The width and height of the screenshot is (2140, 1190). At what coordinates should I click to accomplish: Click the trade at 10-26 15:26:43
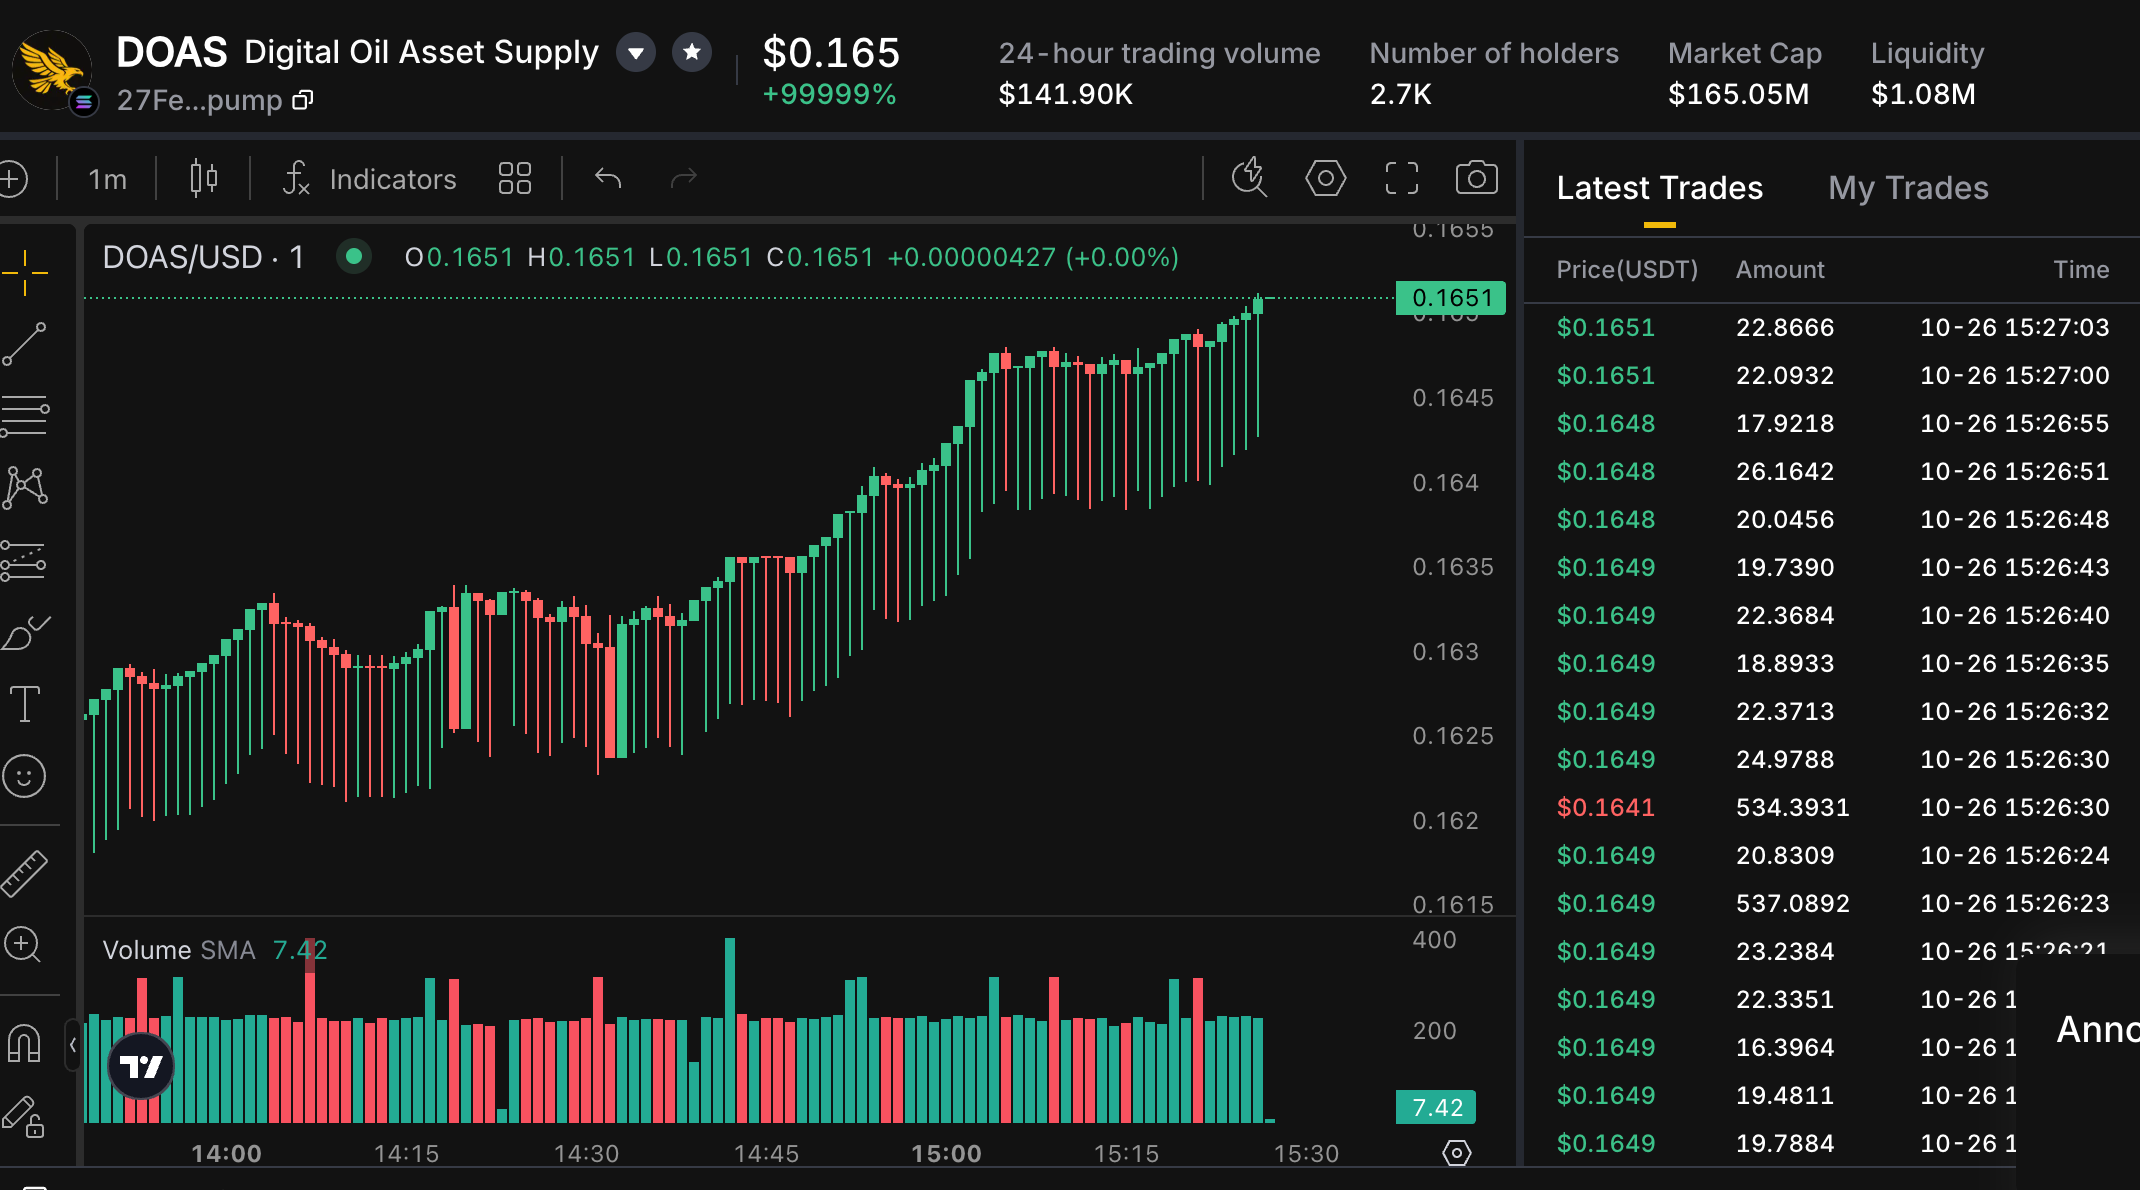tap(1832, 567)
